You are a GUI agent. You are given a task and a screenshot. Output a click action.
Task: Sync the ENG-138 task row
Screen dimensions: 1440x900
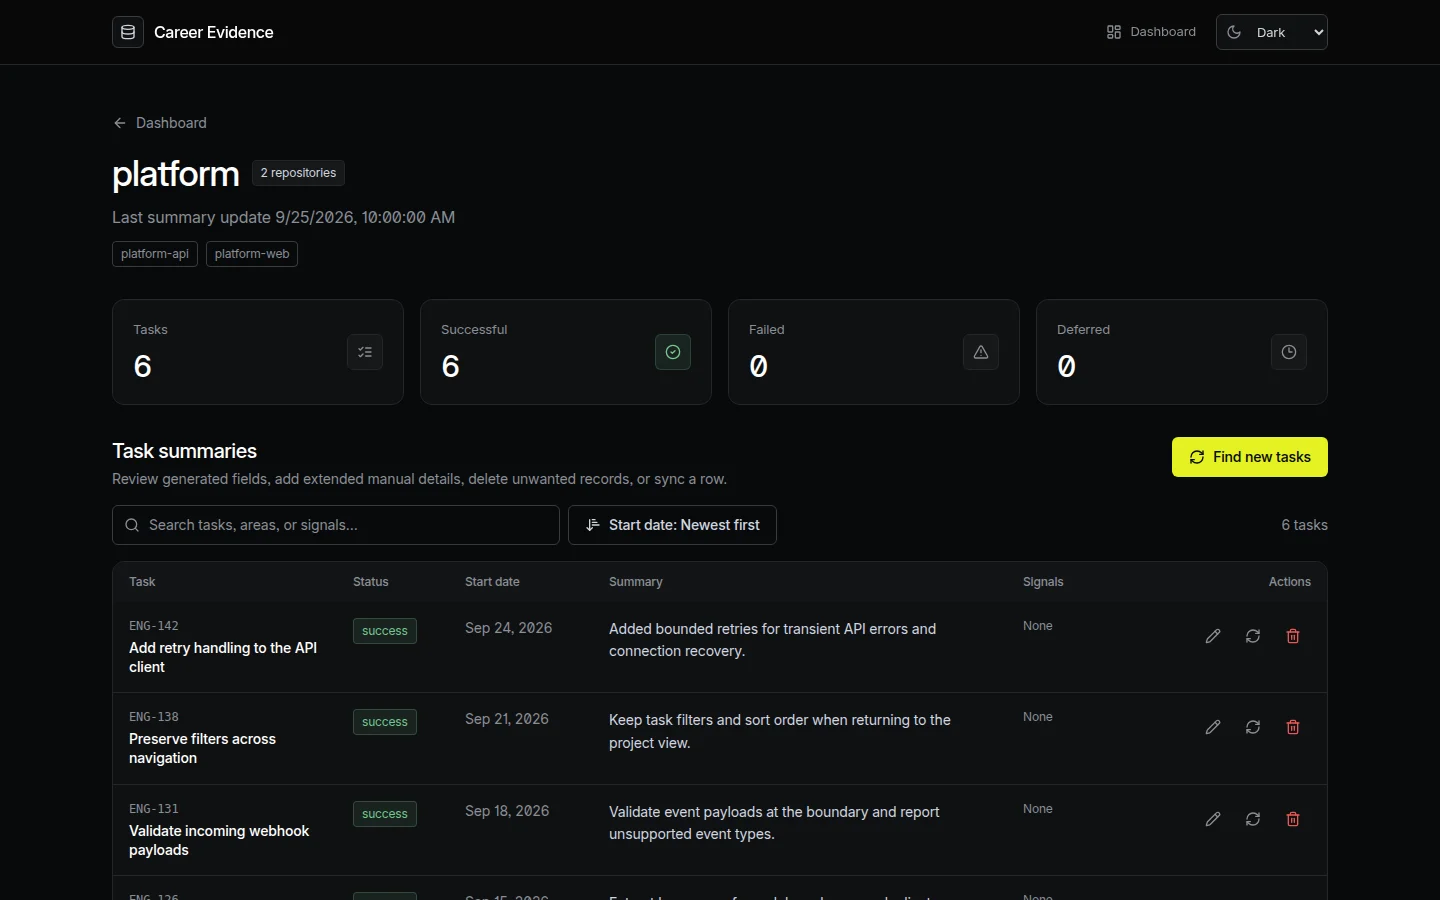click(x=1253, y=727)
